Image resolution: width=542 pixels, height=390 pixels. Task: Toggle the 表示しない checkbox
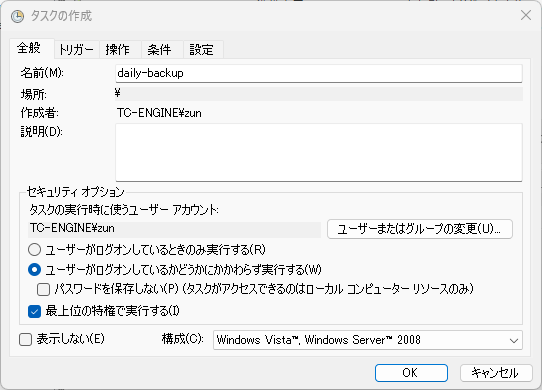[x=26, y=340]
